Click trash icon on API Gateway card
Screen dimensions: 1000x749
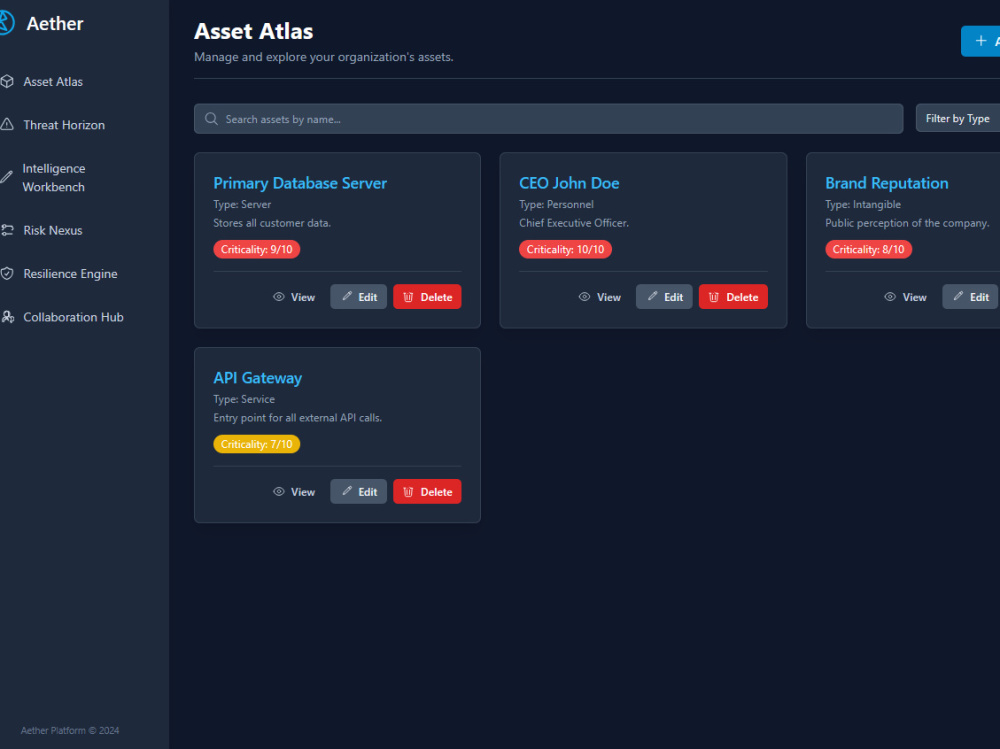(408, 492)
